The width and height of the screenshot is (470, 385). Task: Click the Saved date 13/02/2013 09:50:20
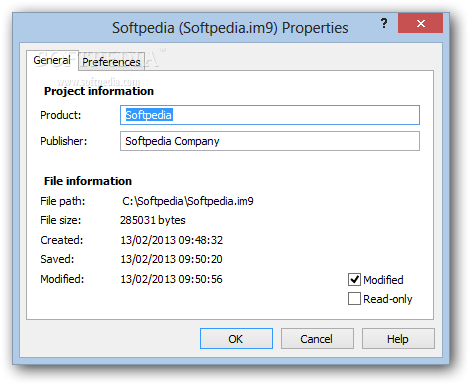coord(171,259)
